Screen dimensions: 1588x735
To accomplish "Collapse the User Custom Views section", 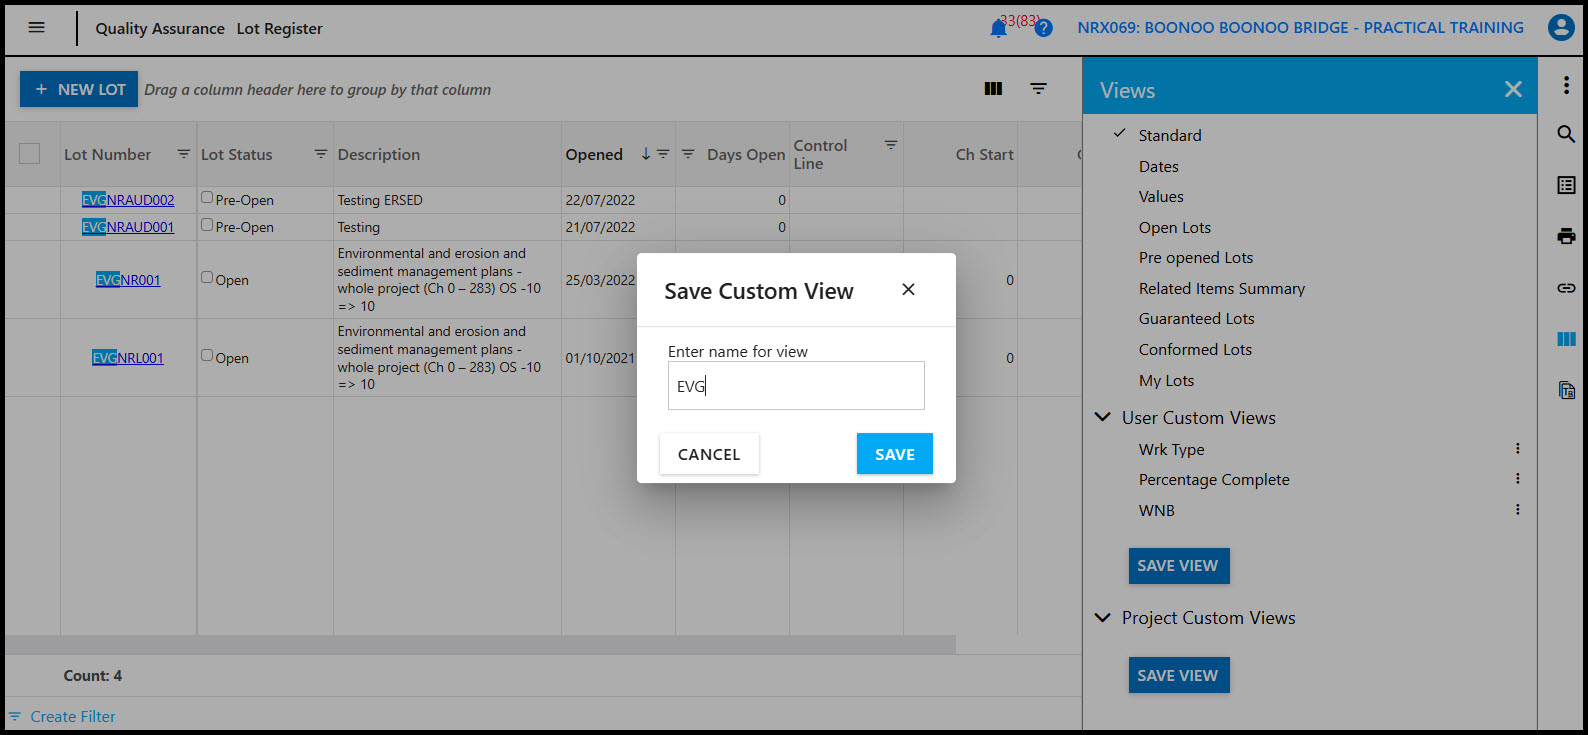I will point(1103,417).
